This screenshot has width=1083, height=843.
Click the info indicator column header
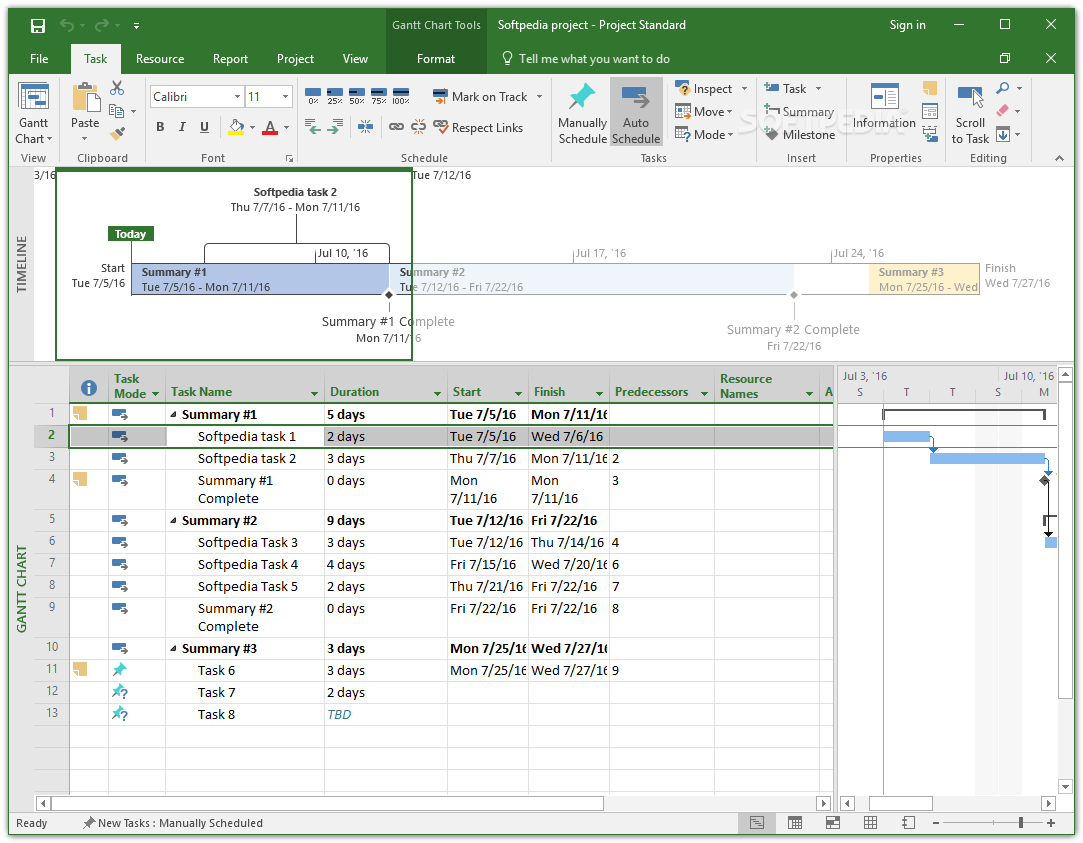tap(88, 388)
